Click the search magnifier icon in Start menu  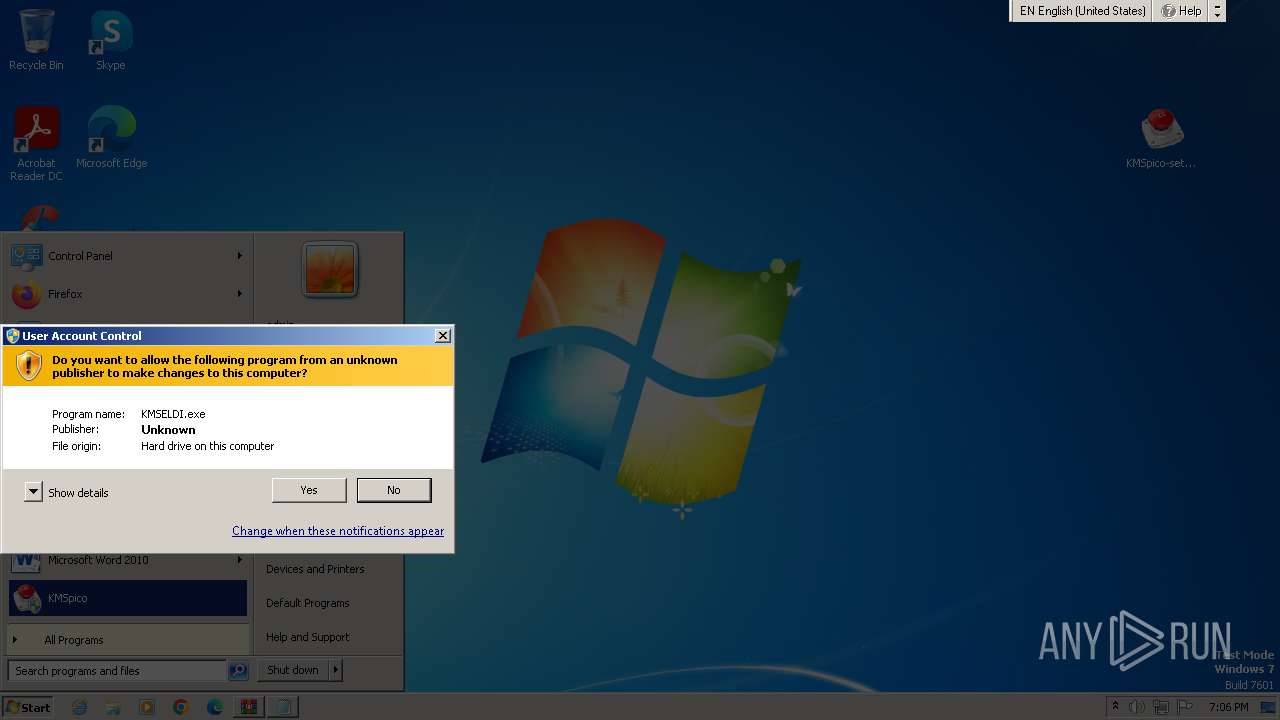pyautogui.click(x=238, y=671)
